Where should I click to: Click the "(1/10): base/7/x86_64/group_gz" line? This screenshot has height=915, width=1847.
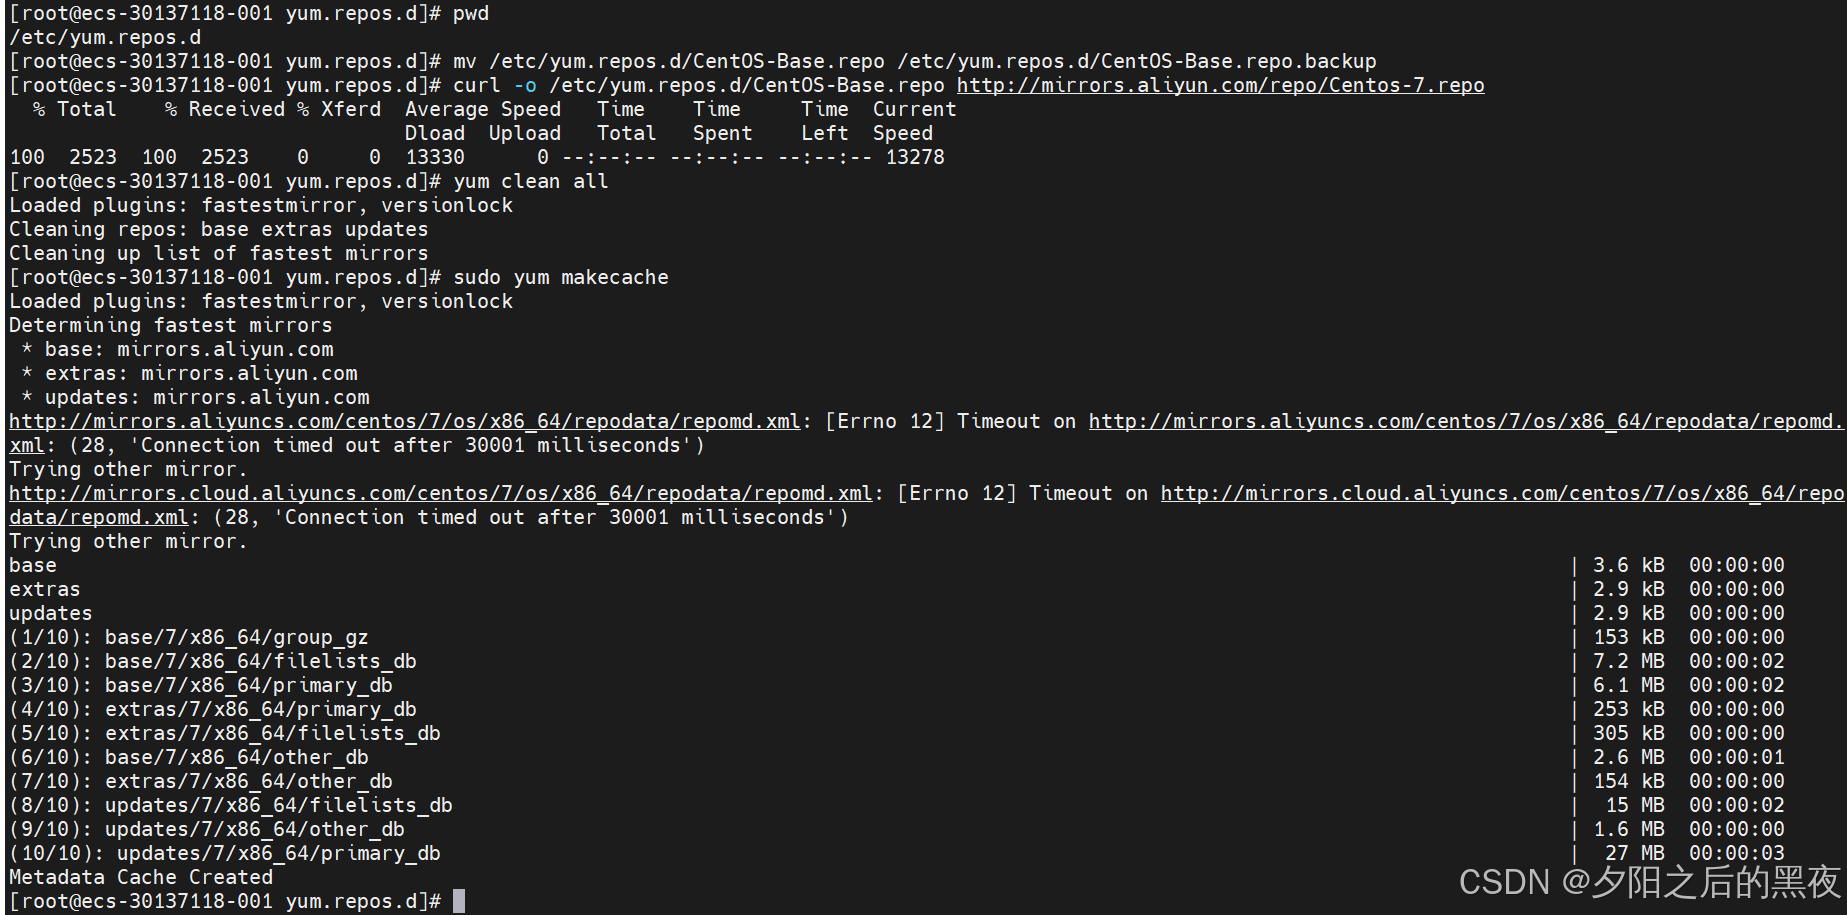(188, 637)
